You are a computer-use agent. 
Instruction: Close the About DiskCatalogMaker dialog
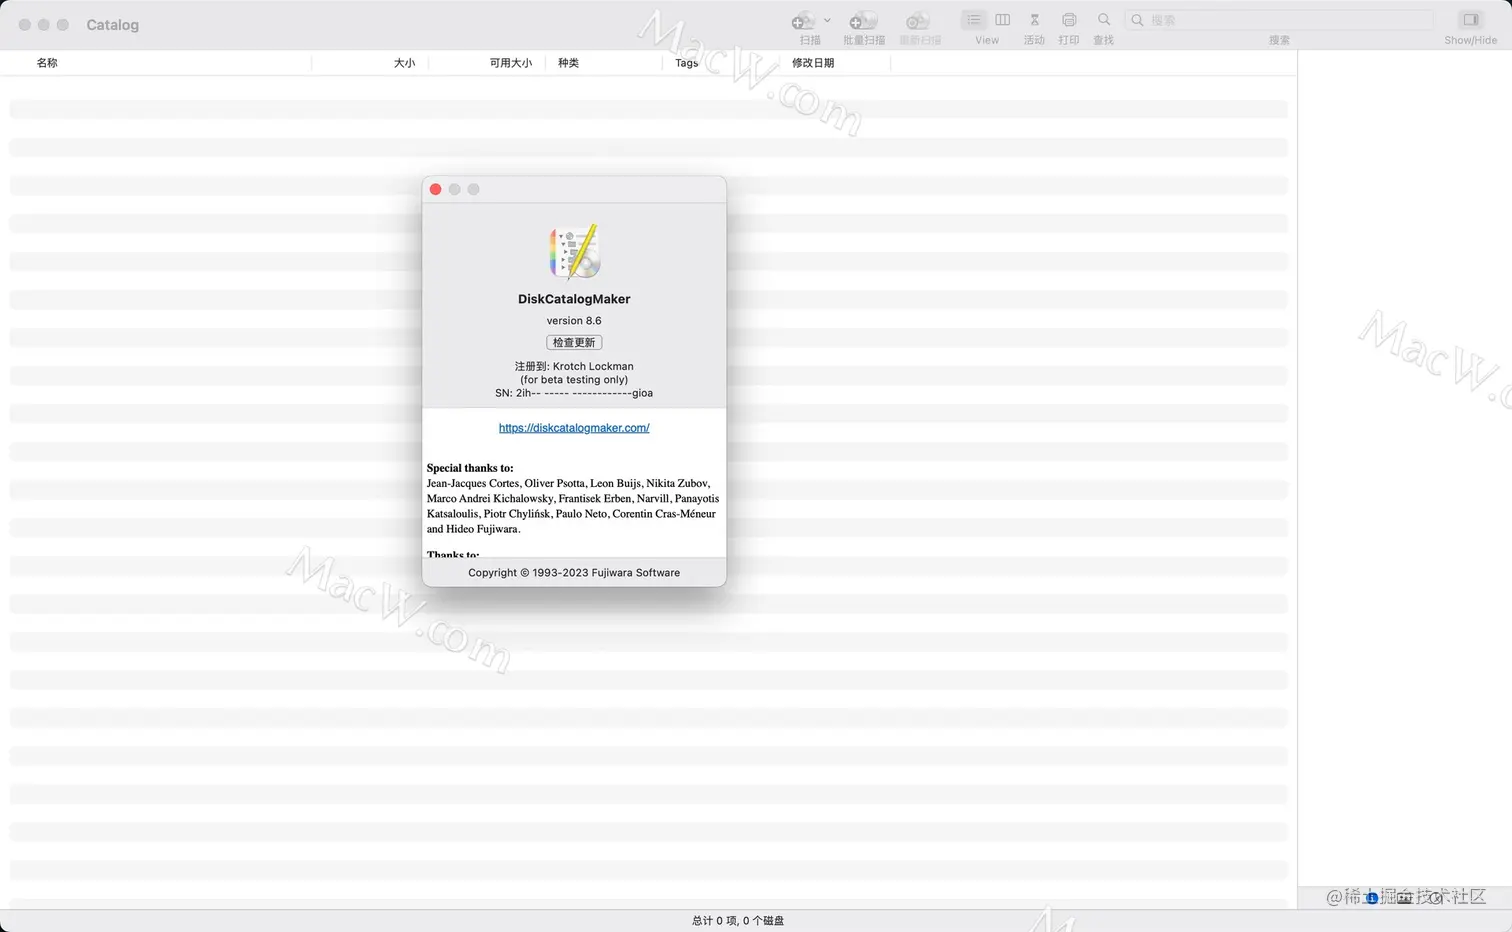click(435, 189)
